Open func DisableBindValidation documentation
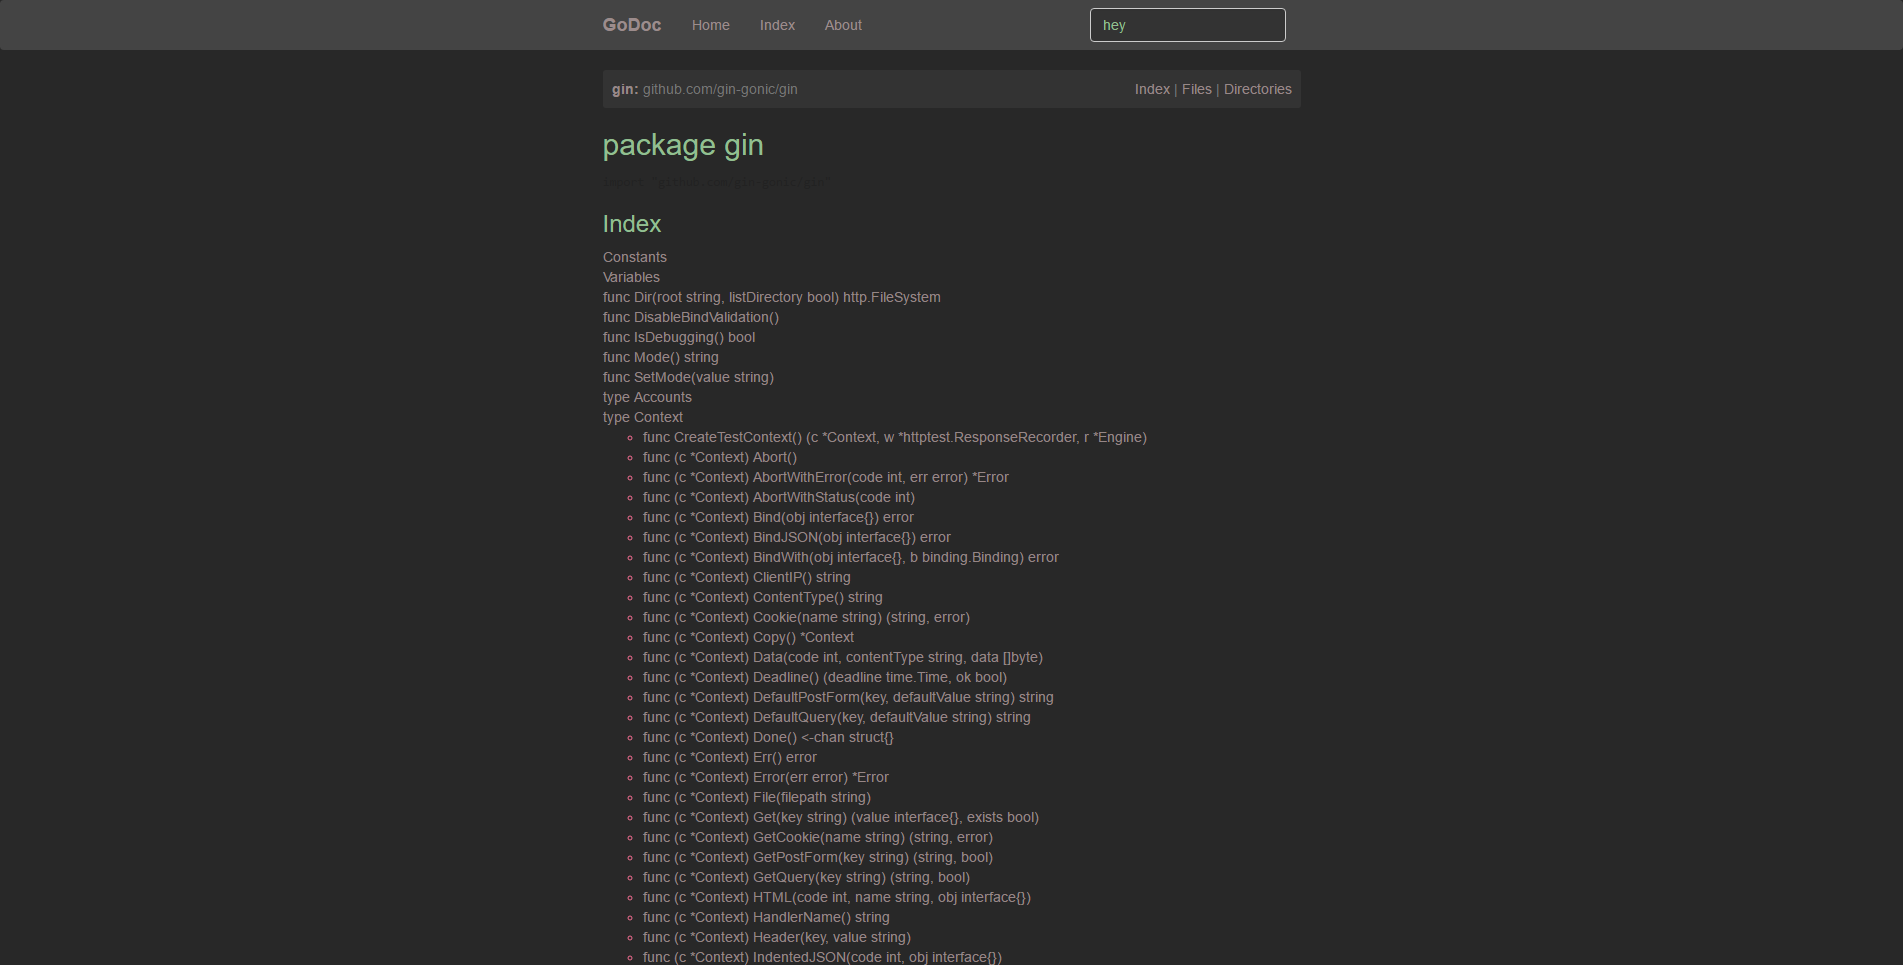Screen dimensions: 1903x965 click(x=690, y=317)
